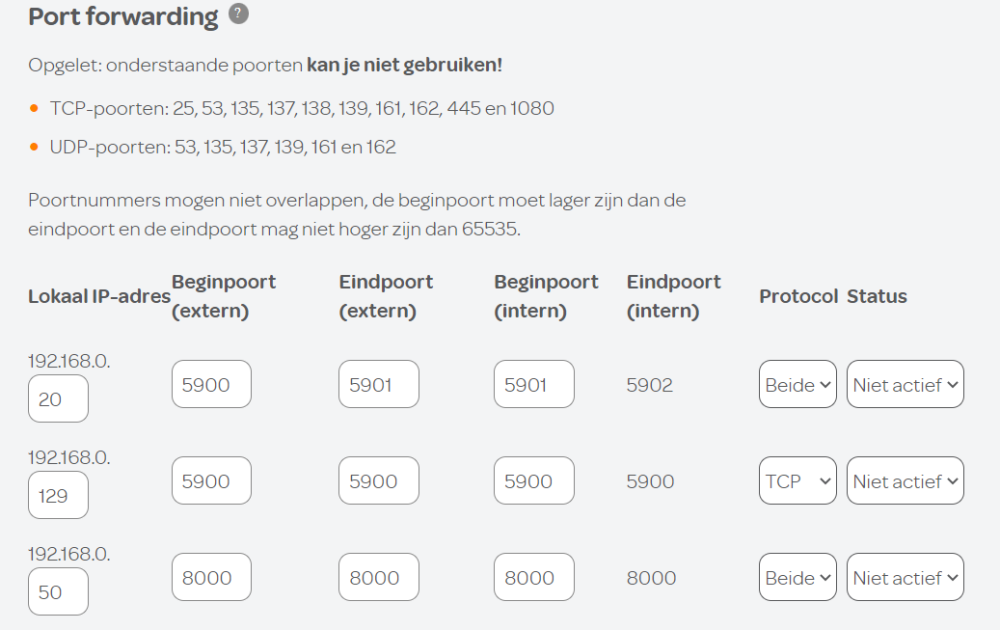The image size is (1000, 630).
Task: Select internal begin port field showing 5901
Action: tap(534, 385)
